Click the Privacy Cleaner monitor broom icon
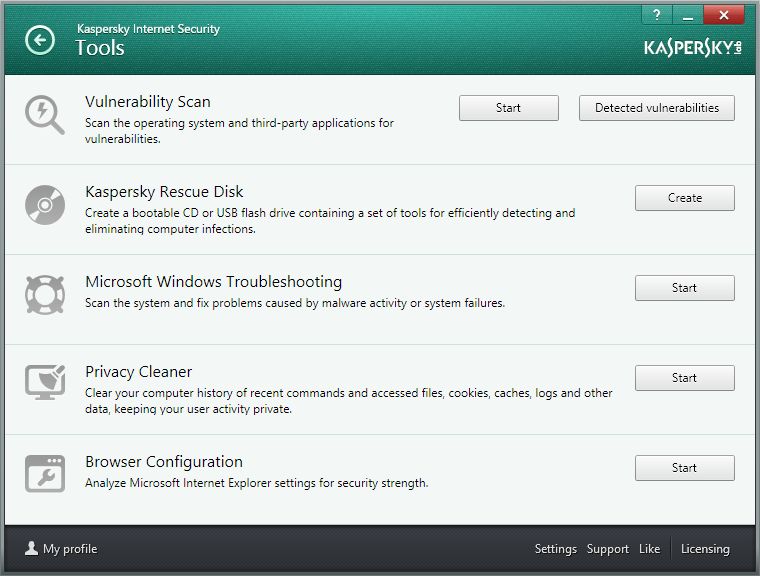The width and height of the screenshot is (760, 576). 45,383
